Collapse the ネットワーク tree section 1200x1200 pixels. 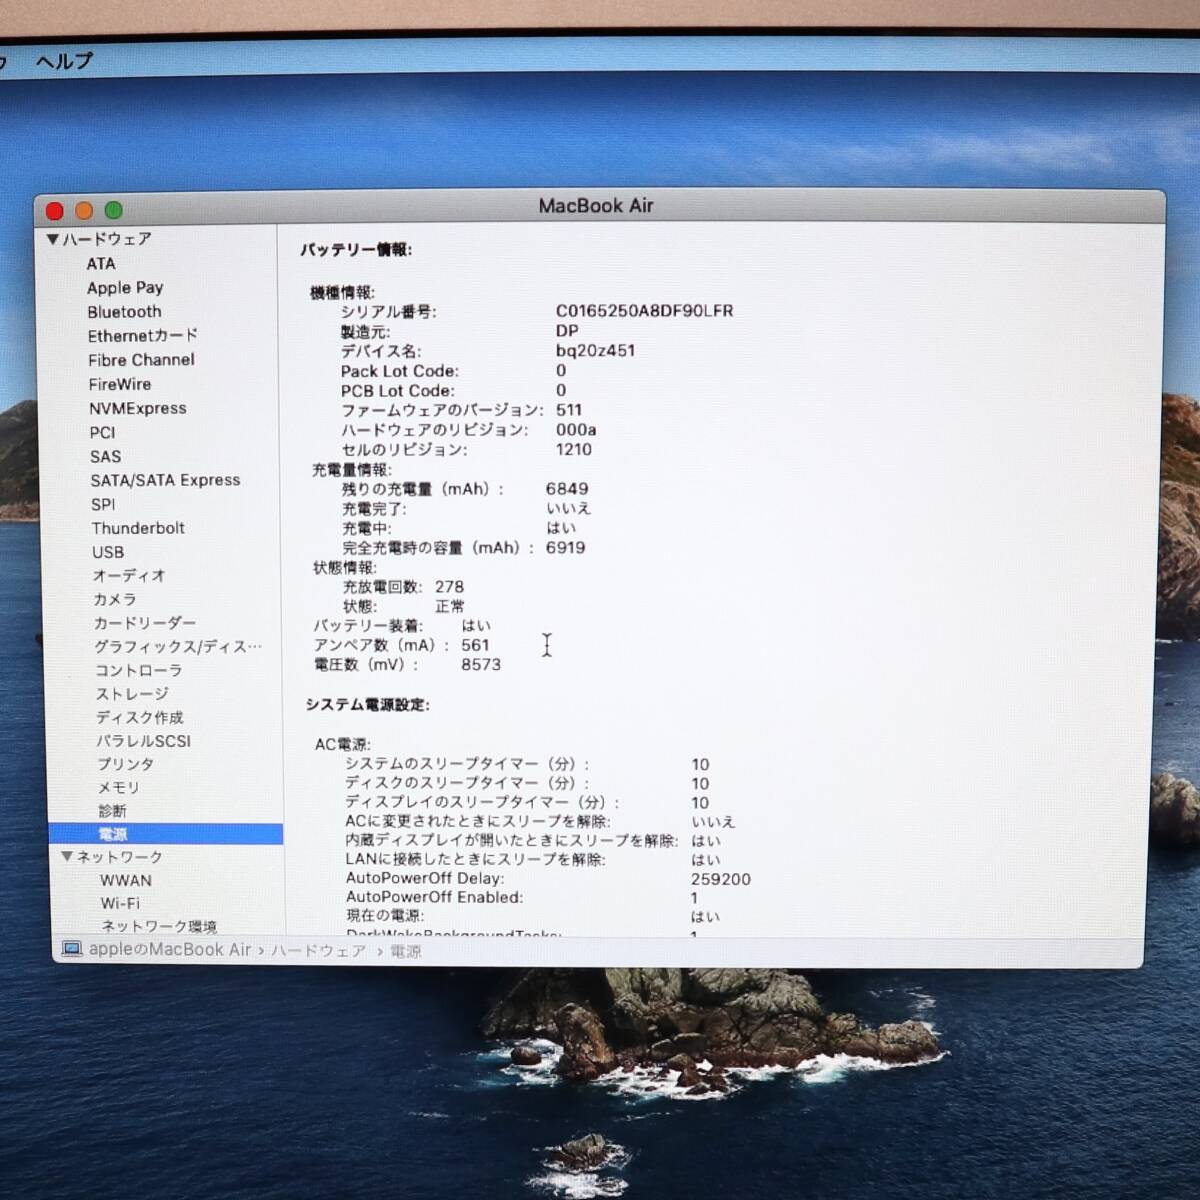tap(66, 857)
